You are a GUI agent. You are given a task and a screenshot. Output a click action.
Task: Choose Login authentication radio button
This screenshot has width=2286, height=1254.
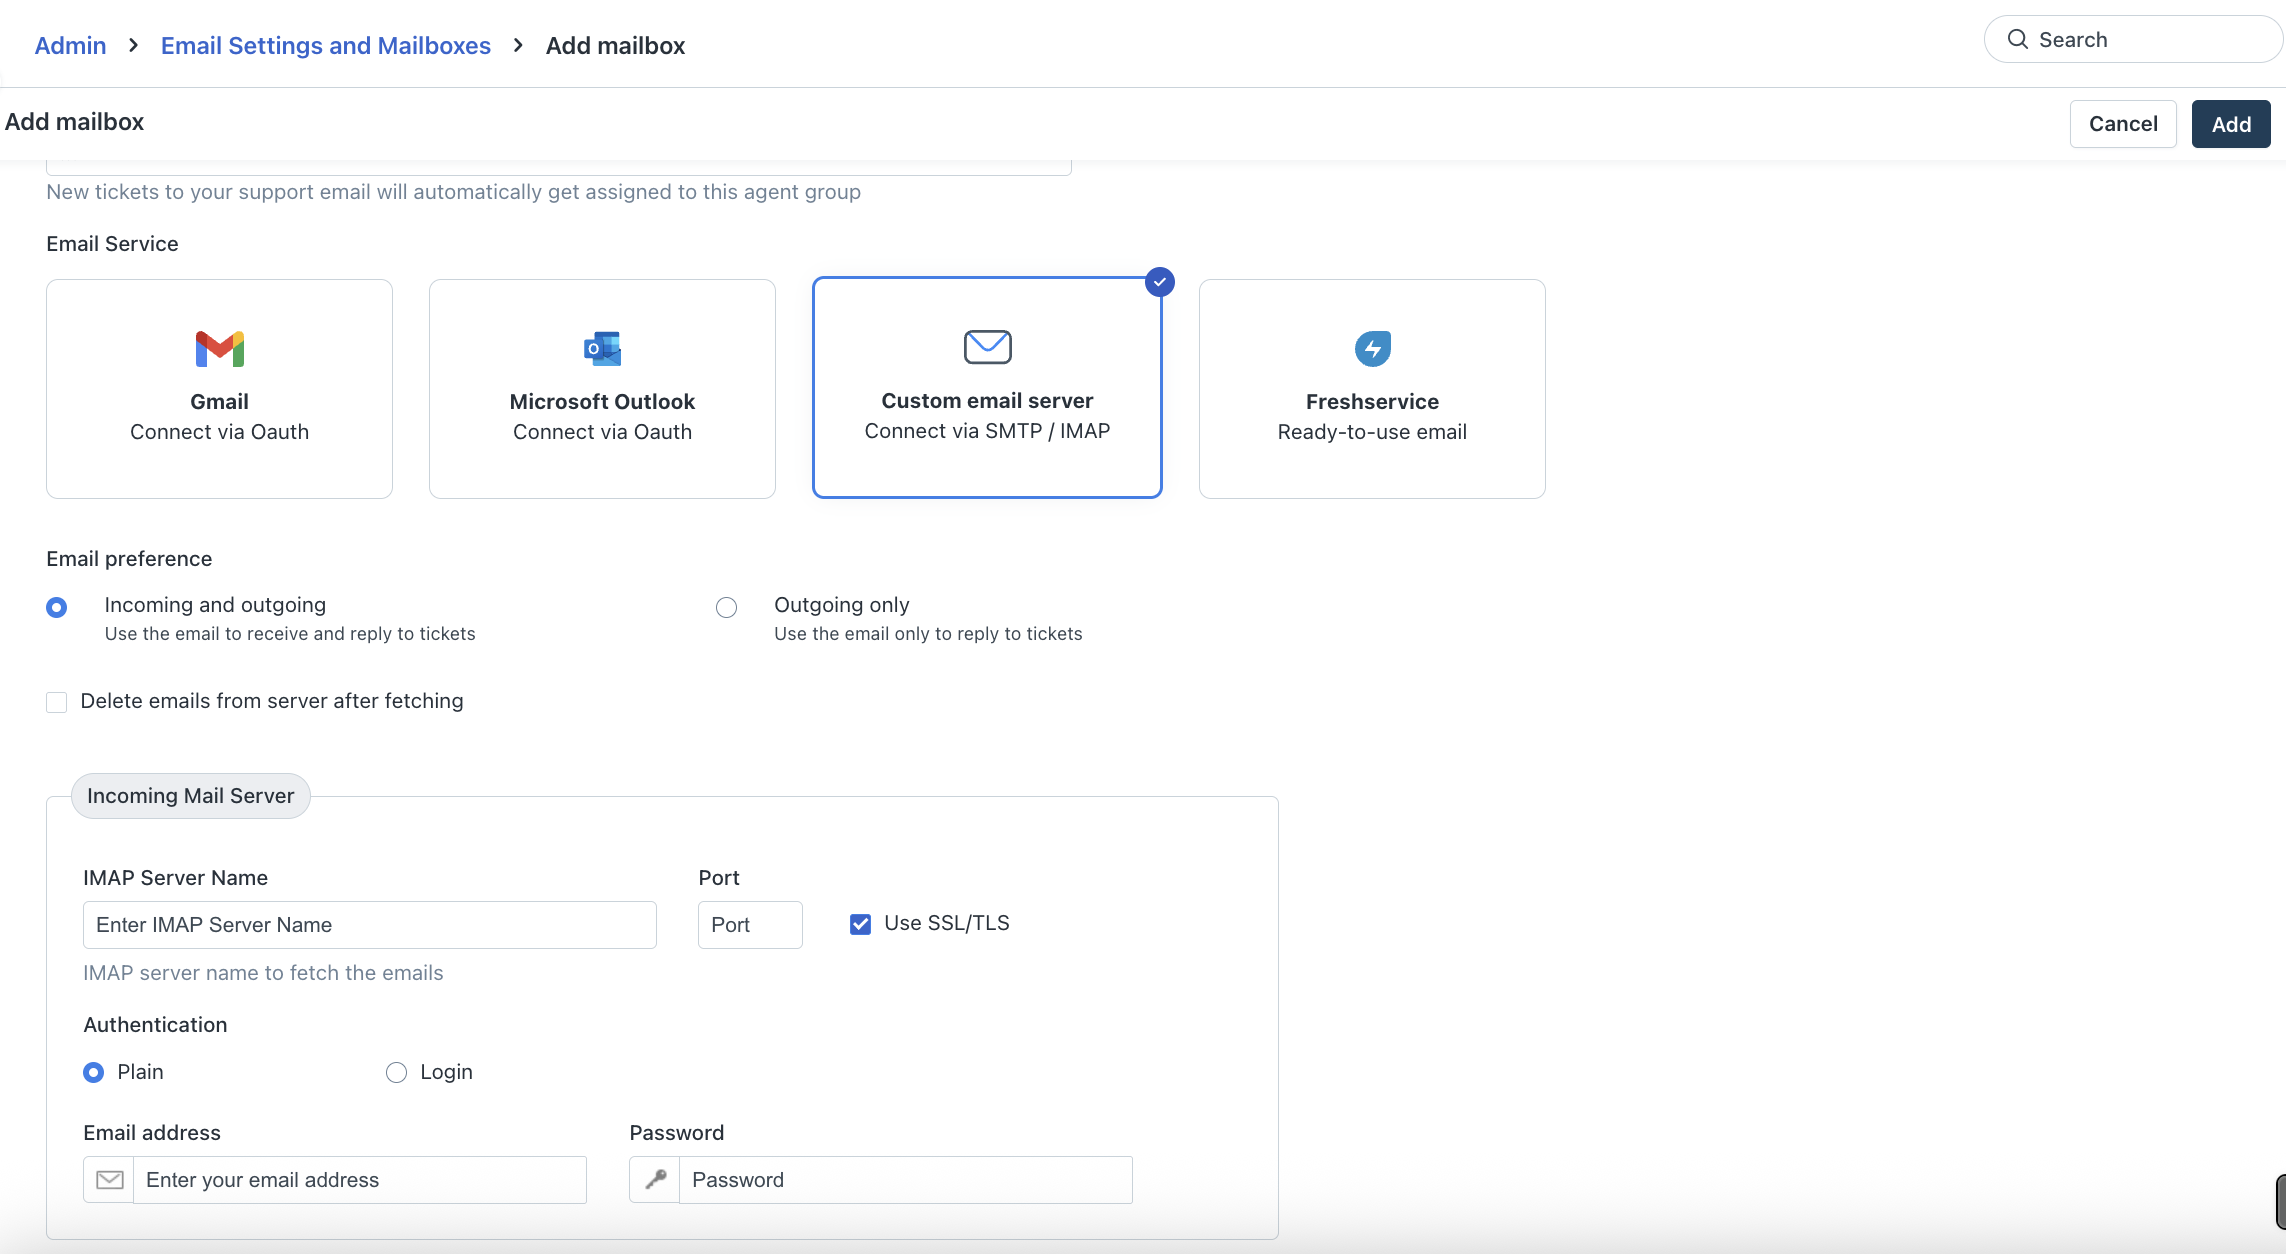(396, 1072)
